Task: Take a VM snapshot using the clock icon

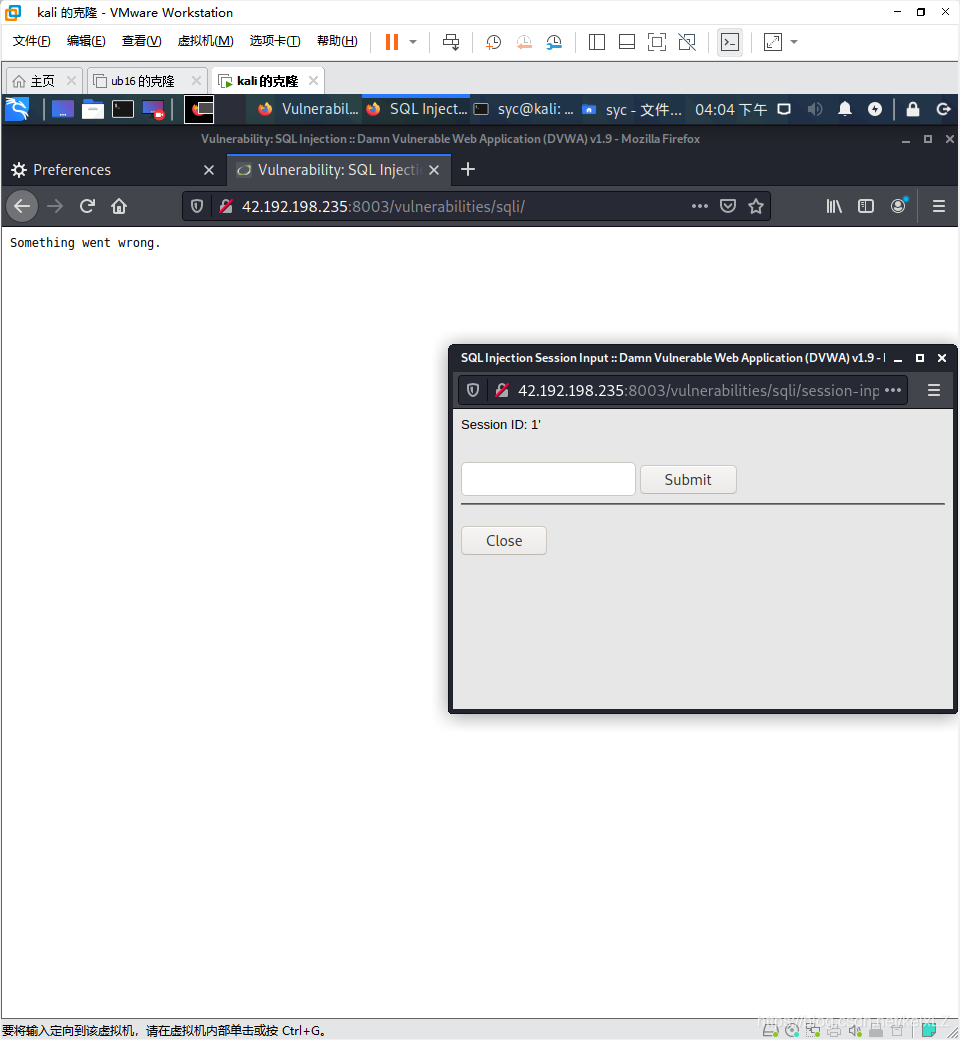Action: 494,42
